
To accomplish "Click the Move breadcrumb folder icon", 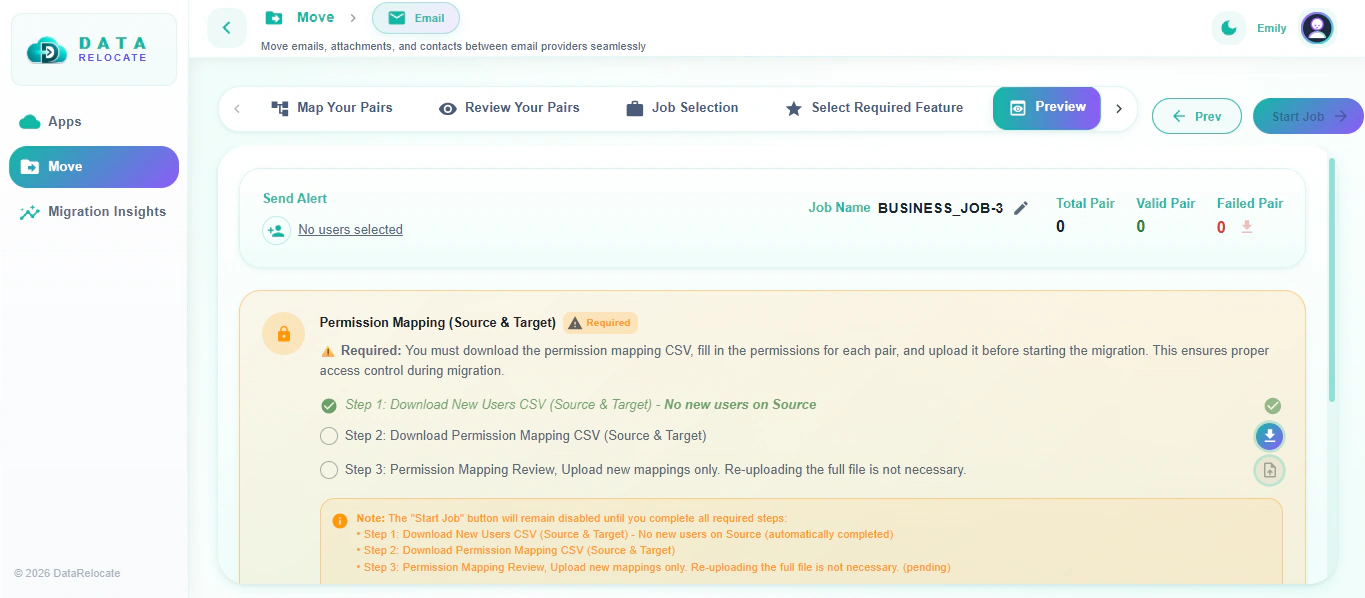I will (x=274, y=17).
